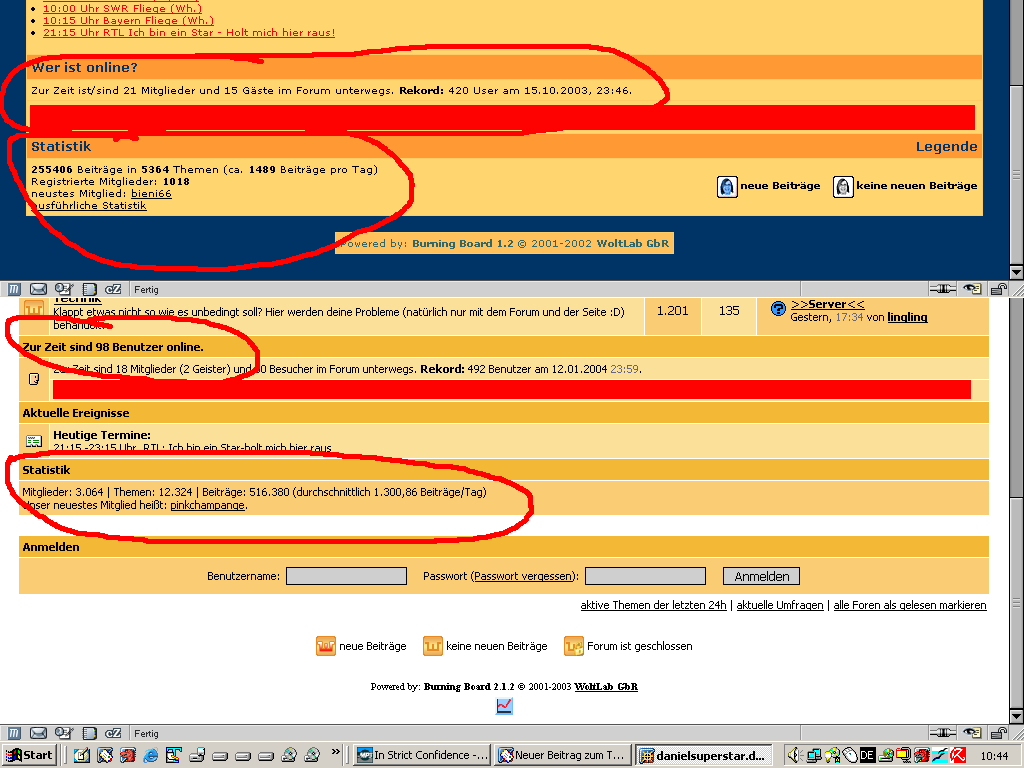Switch to 'Neuer Beitrag zum T...' taskbar window
The height and width of the screenshot is (768, 1024).
tap(564, 755)
